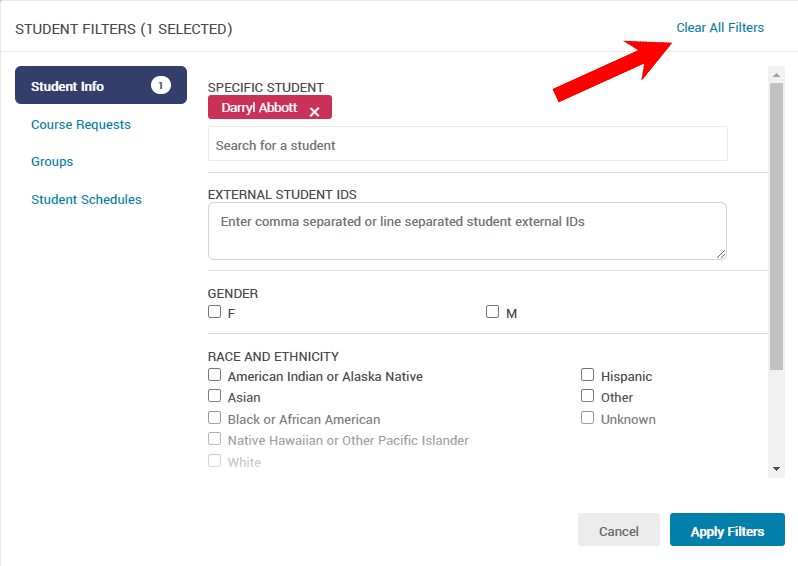Enable the American Indian or Alaska Native checkbox
Viewport: 798px width, 566px height.
click(215, 376)
